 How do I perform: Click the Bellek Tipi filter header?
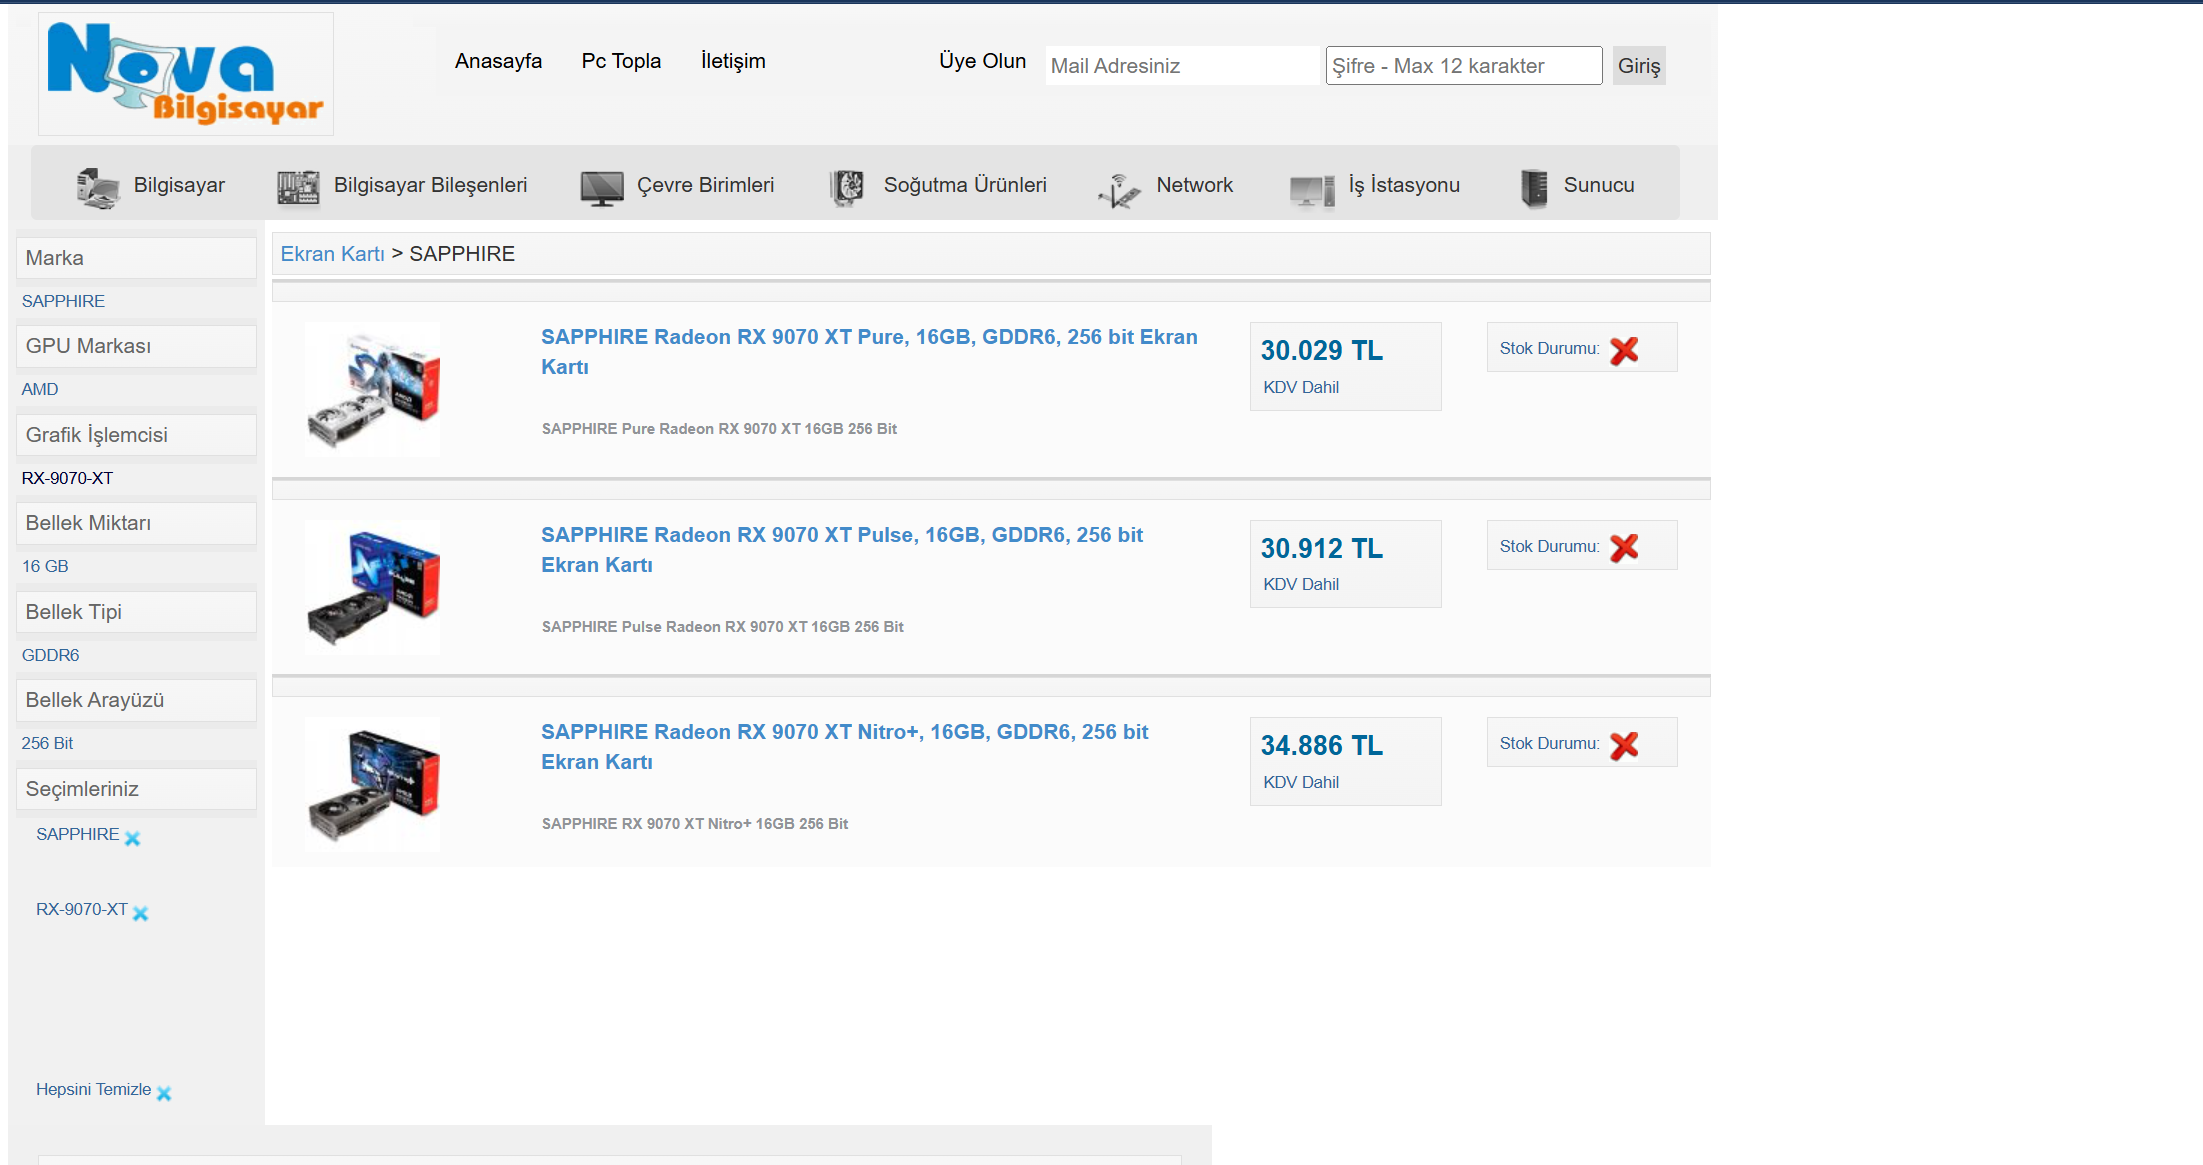coord(136,612)
